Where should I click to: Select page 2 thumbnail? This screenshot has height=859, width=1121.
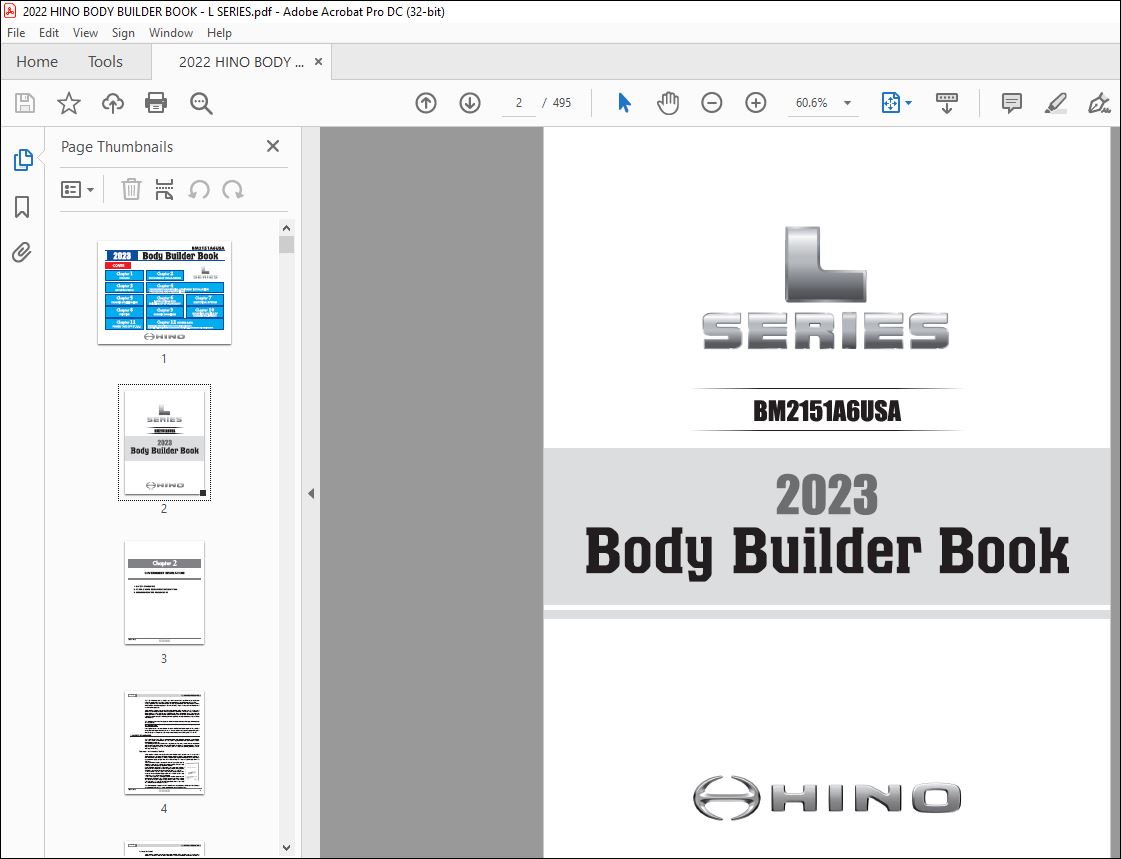pos(164,443)
